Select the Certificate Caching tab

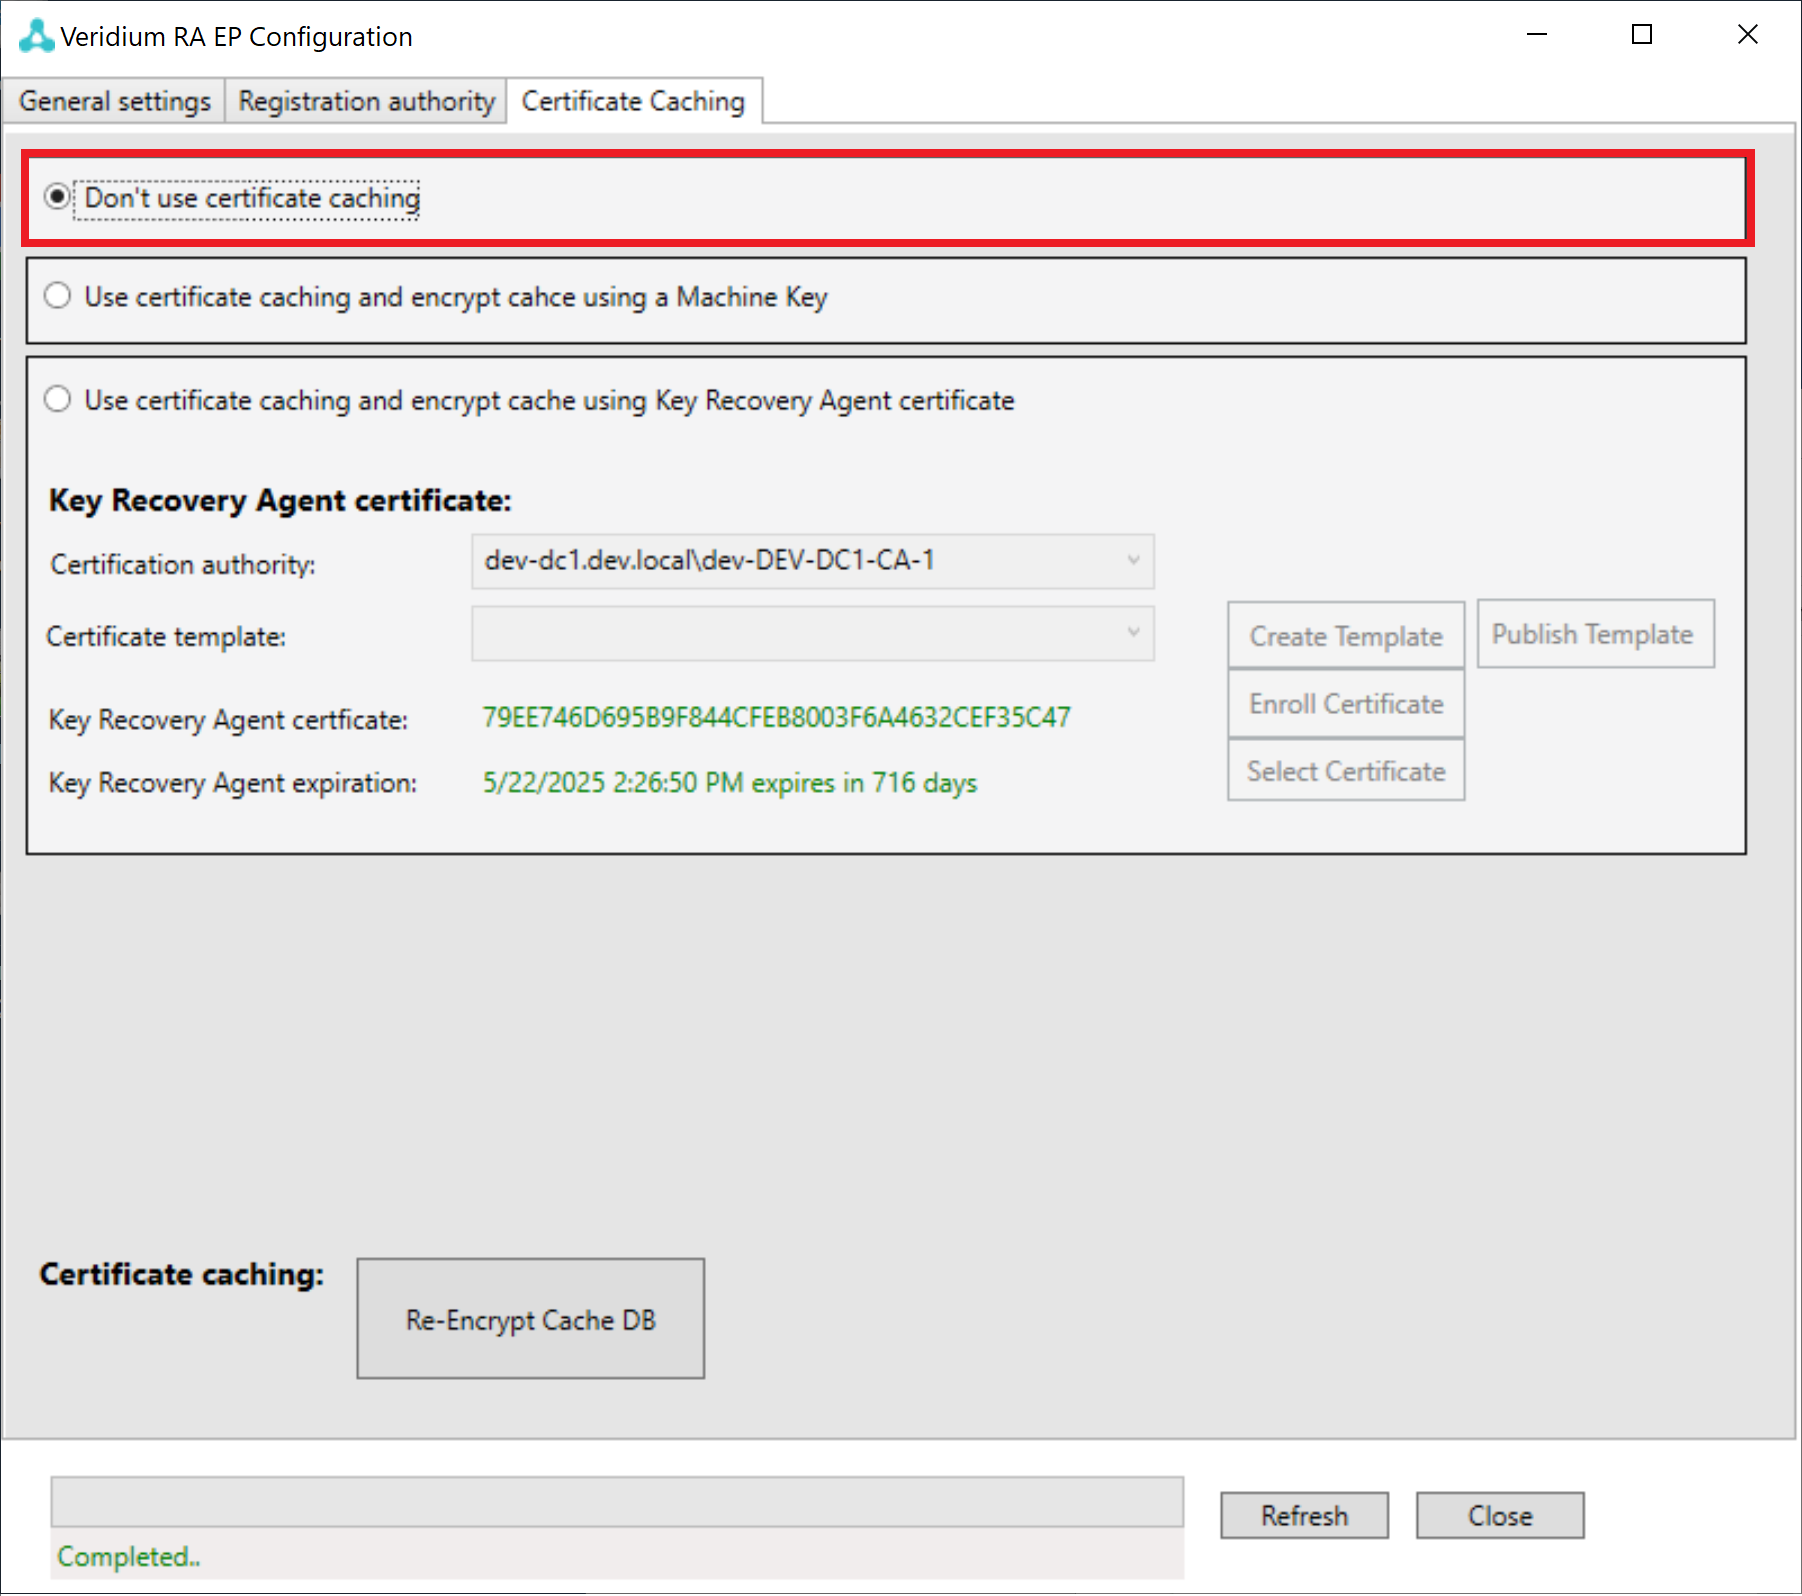click(633, 102)
